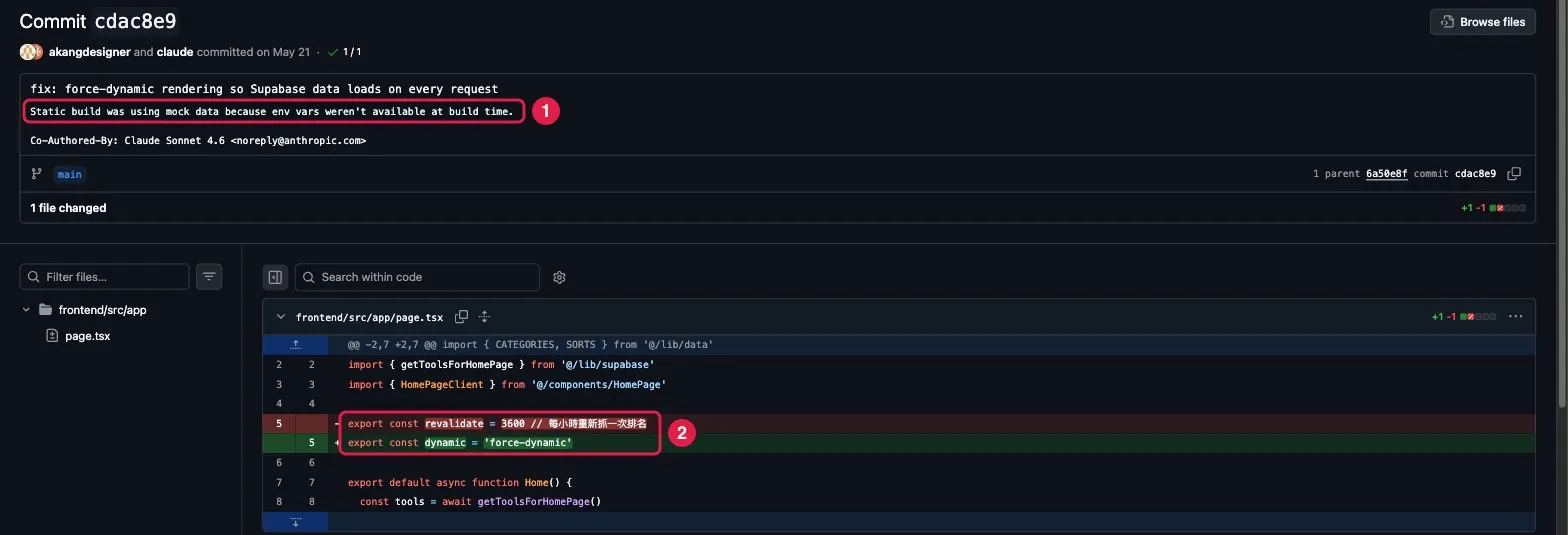Click the old line number 5 gutter
Viewport: 1568px width, 535px height.
(279, 424)
